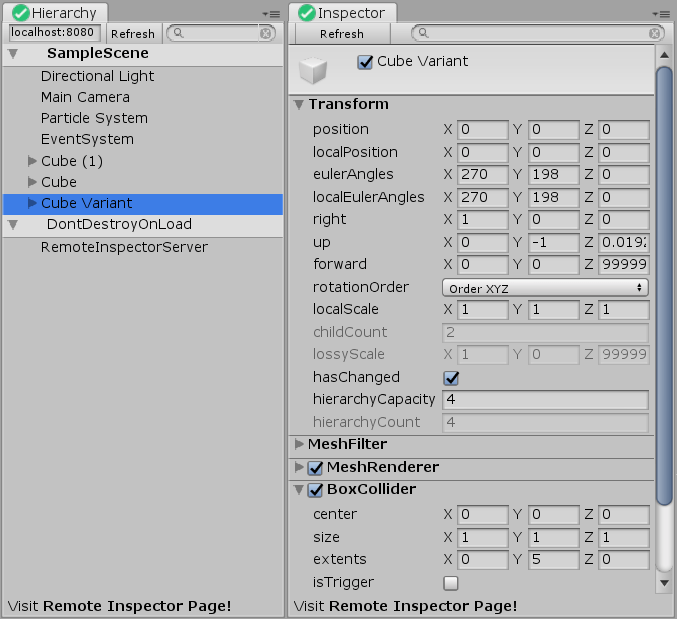Click the forward Z field
This screenshot has height=619, width=677.
pyautogui.click(x=624, y=265)
